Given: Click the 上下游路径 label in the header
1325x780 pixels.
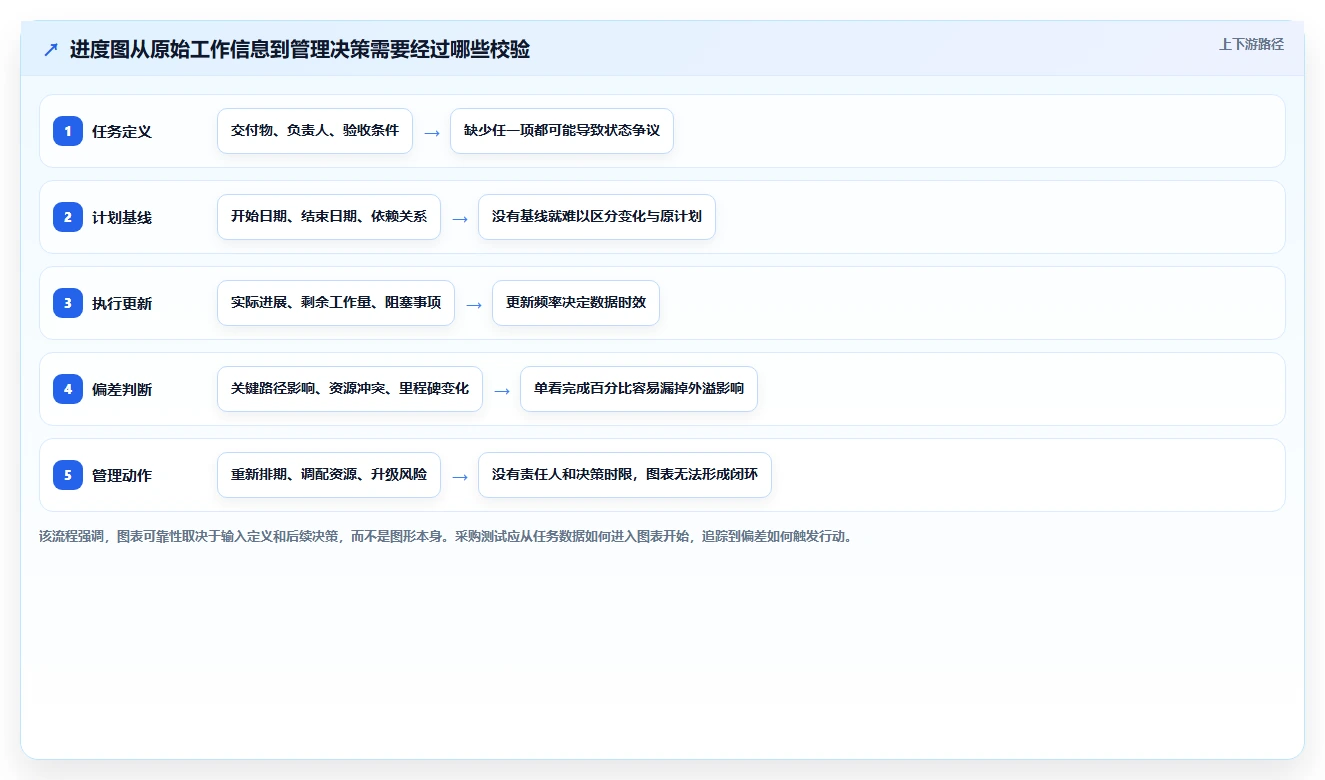Looking at the screenshot, I should tap(1251, 45).
